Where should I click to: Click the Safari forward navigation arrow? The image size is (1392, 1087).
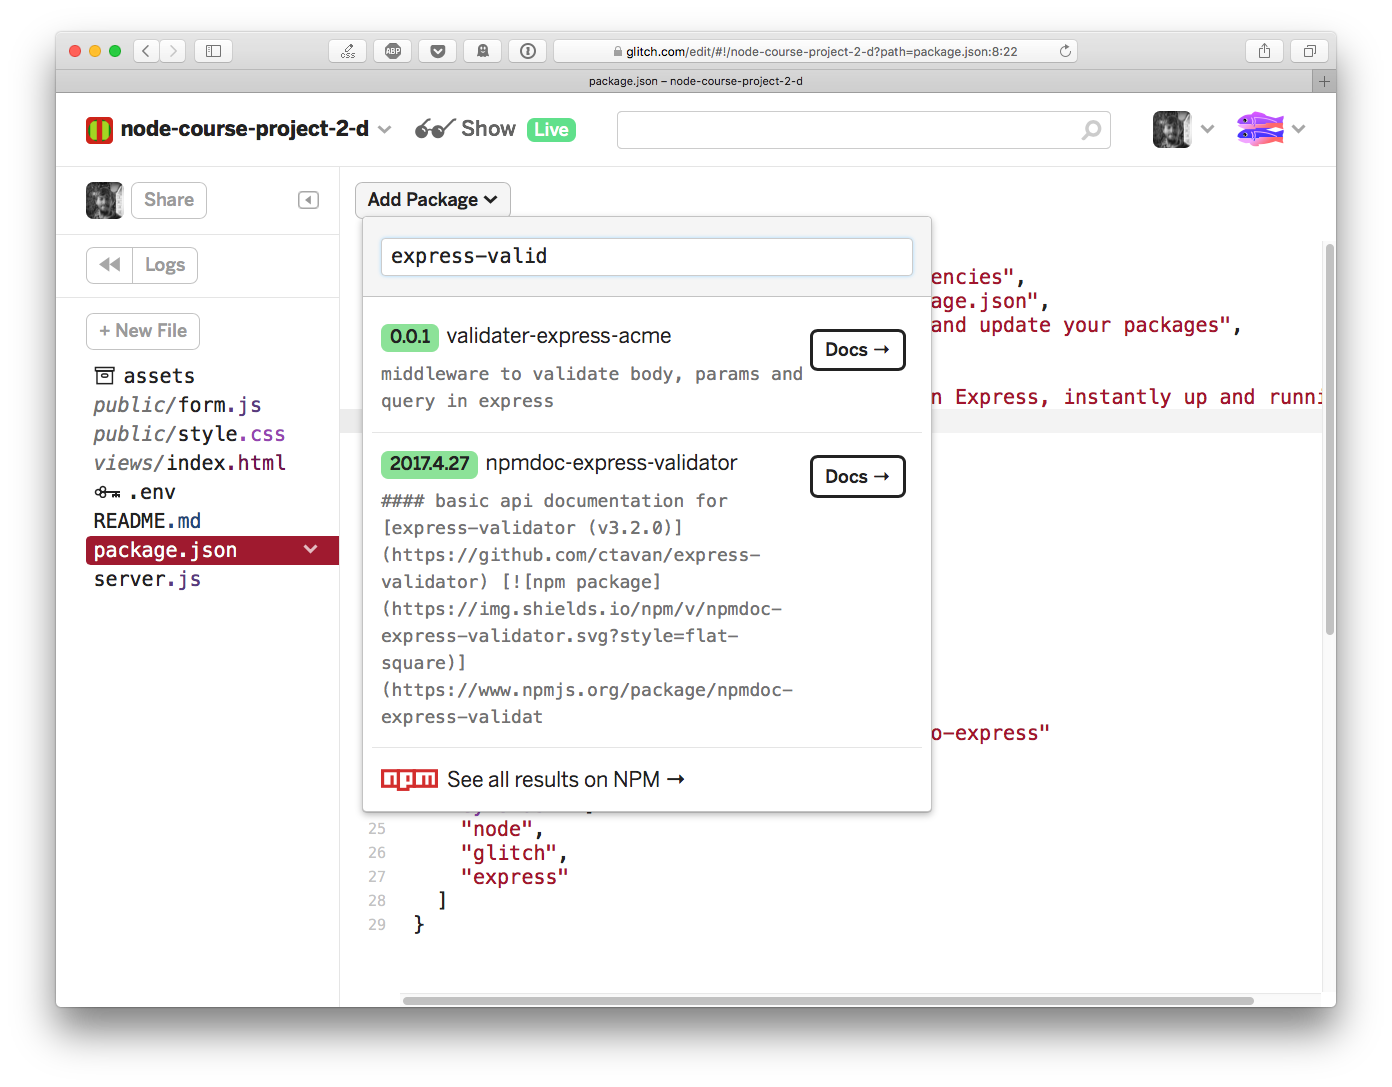coord(173,51)
